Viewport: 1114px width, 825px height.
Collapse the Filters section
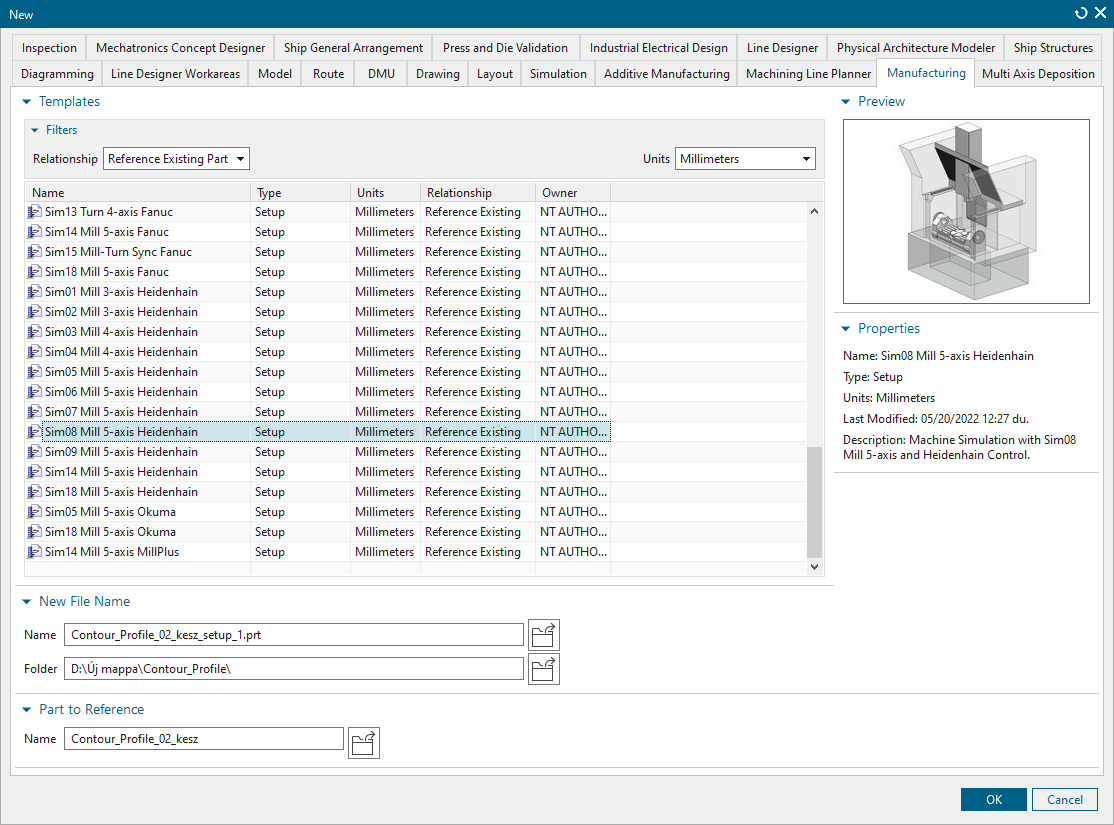pos(35,130)
